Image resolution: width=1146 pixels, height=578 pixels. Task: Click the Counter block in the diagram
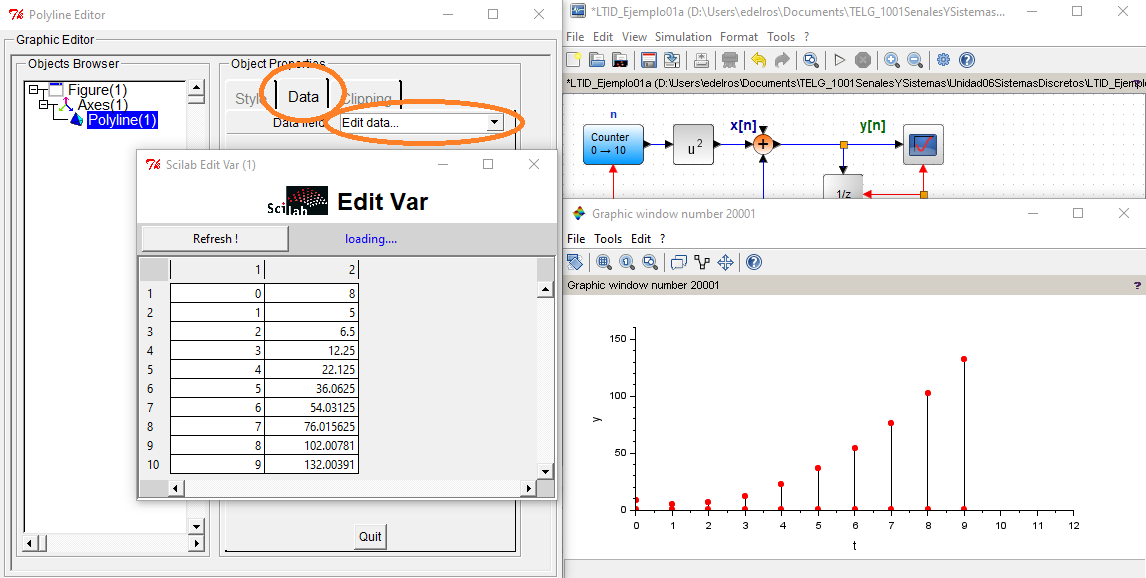point(610,145)
